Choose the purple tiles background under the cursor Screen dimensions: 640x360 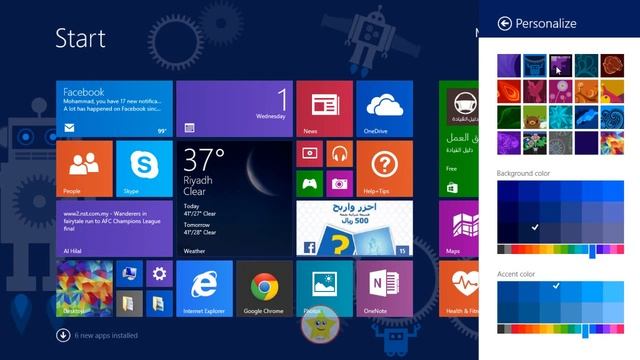pos(560,65)
